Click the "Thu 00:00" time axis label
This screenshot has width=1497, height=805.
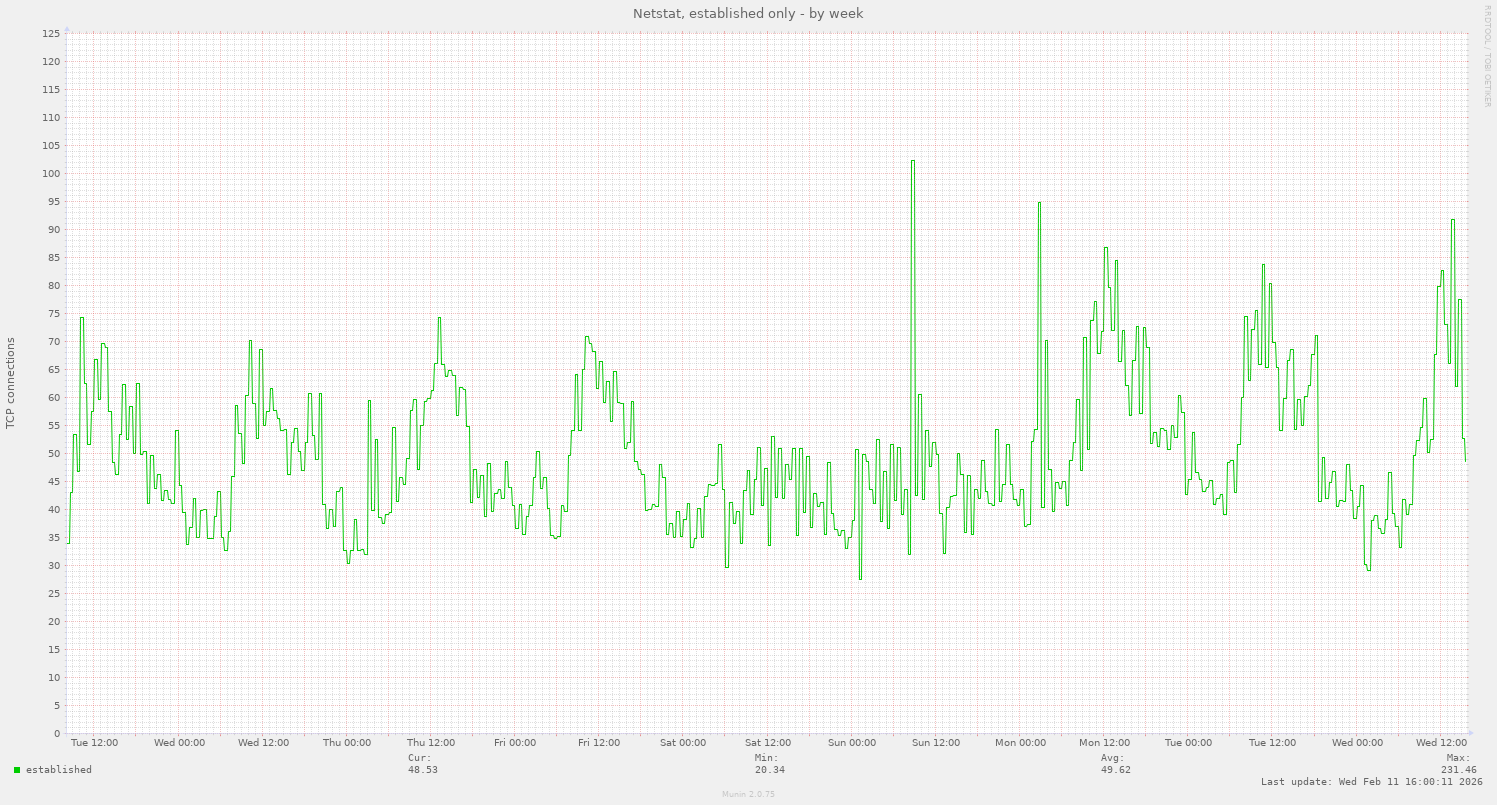pos(347,743)
